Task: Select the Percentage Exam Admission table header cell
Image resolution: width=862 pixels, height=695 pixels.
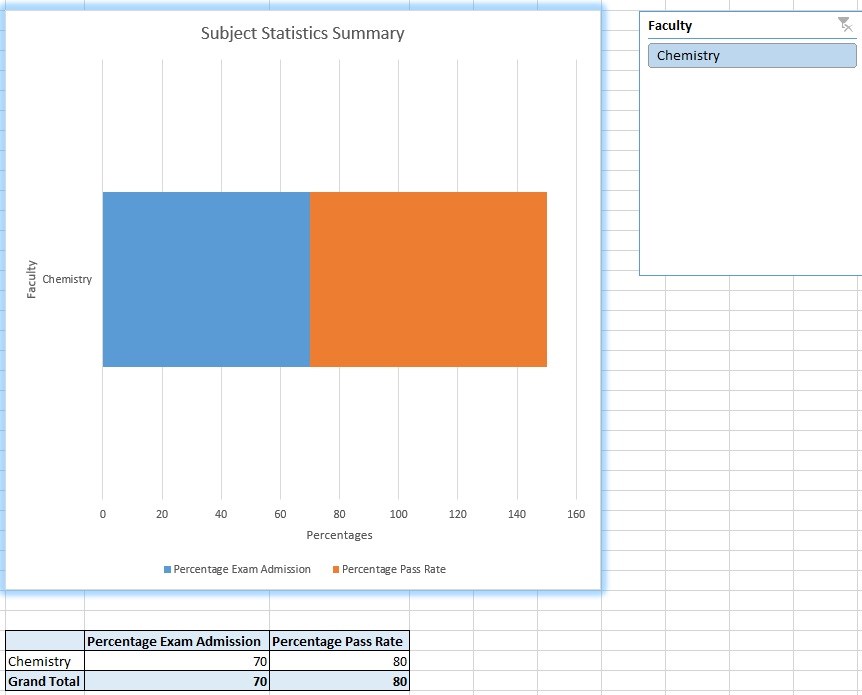Action: coord(176,641)
